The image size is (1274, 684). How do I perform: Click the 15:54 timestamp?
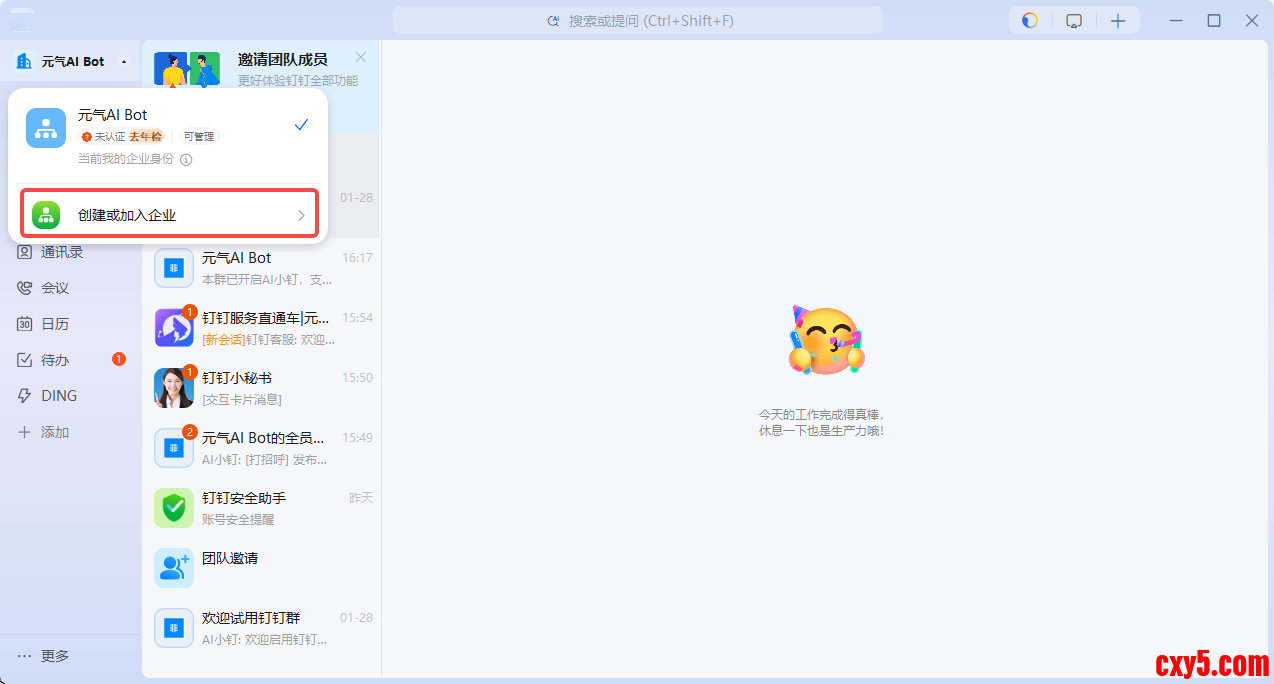pos(357,318)
